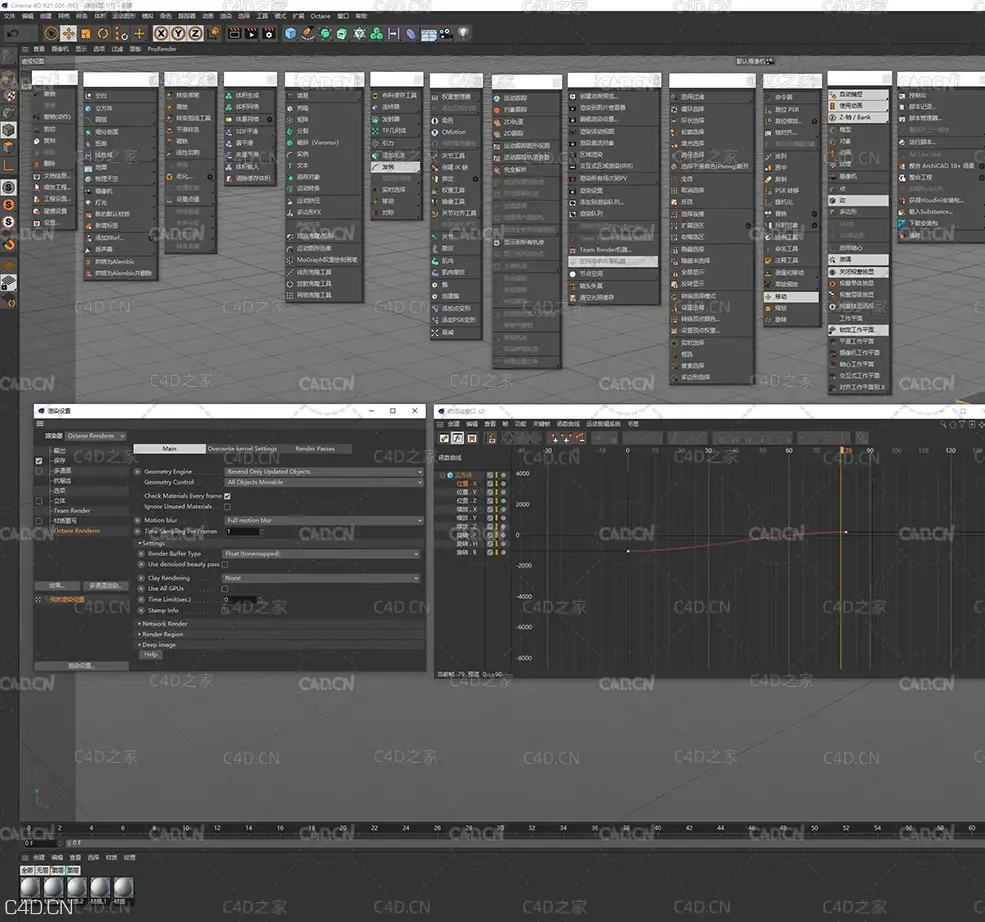Collapse the Settings section
Screen dimensions: 985x922
(152, 543)
